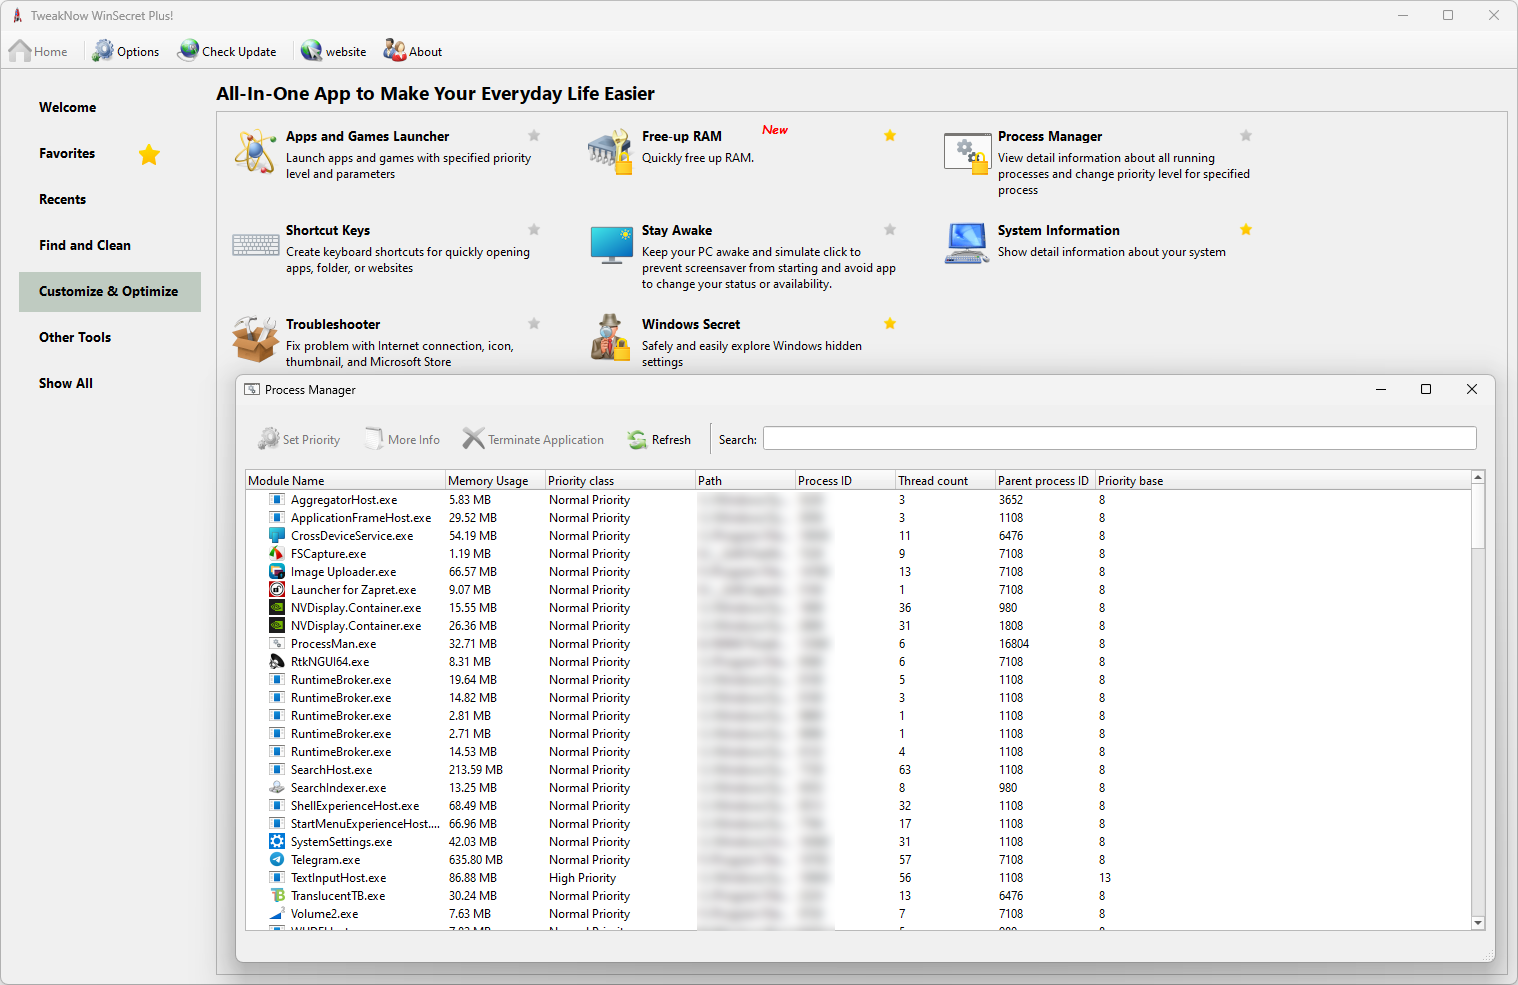1518x985 pixels.
Task: Click the process list scroll down arrow
Action: click(1478, 923)
